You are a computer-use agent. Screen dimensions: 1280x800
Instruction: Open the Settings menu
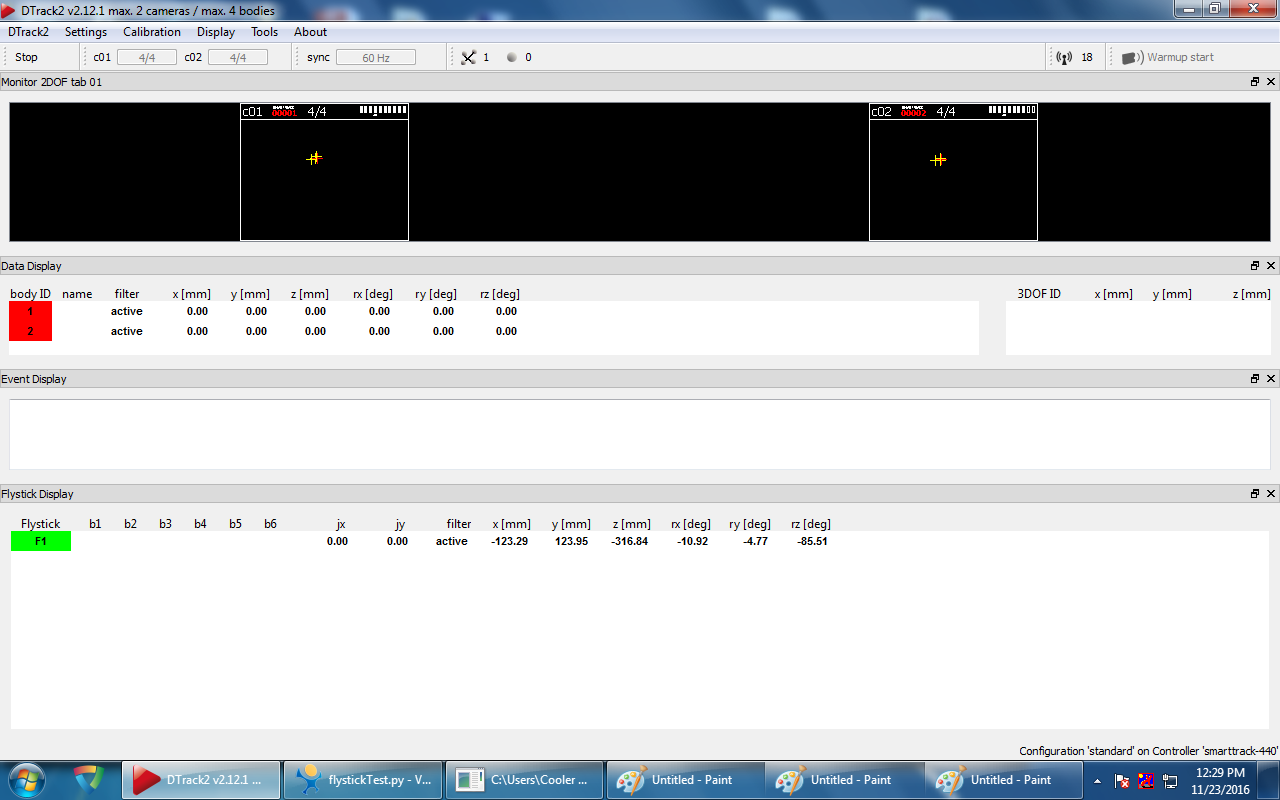(86, 32)
